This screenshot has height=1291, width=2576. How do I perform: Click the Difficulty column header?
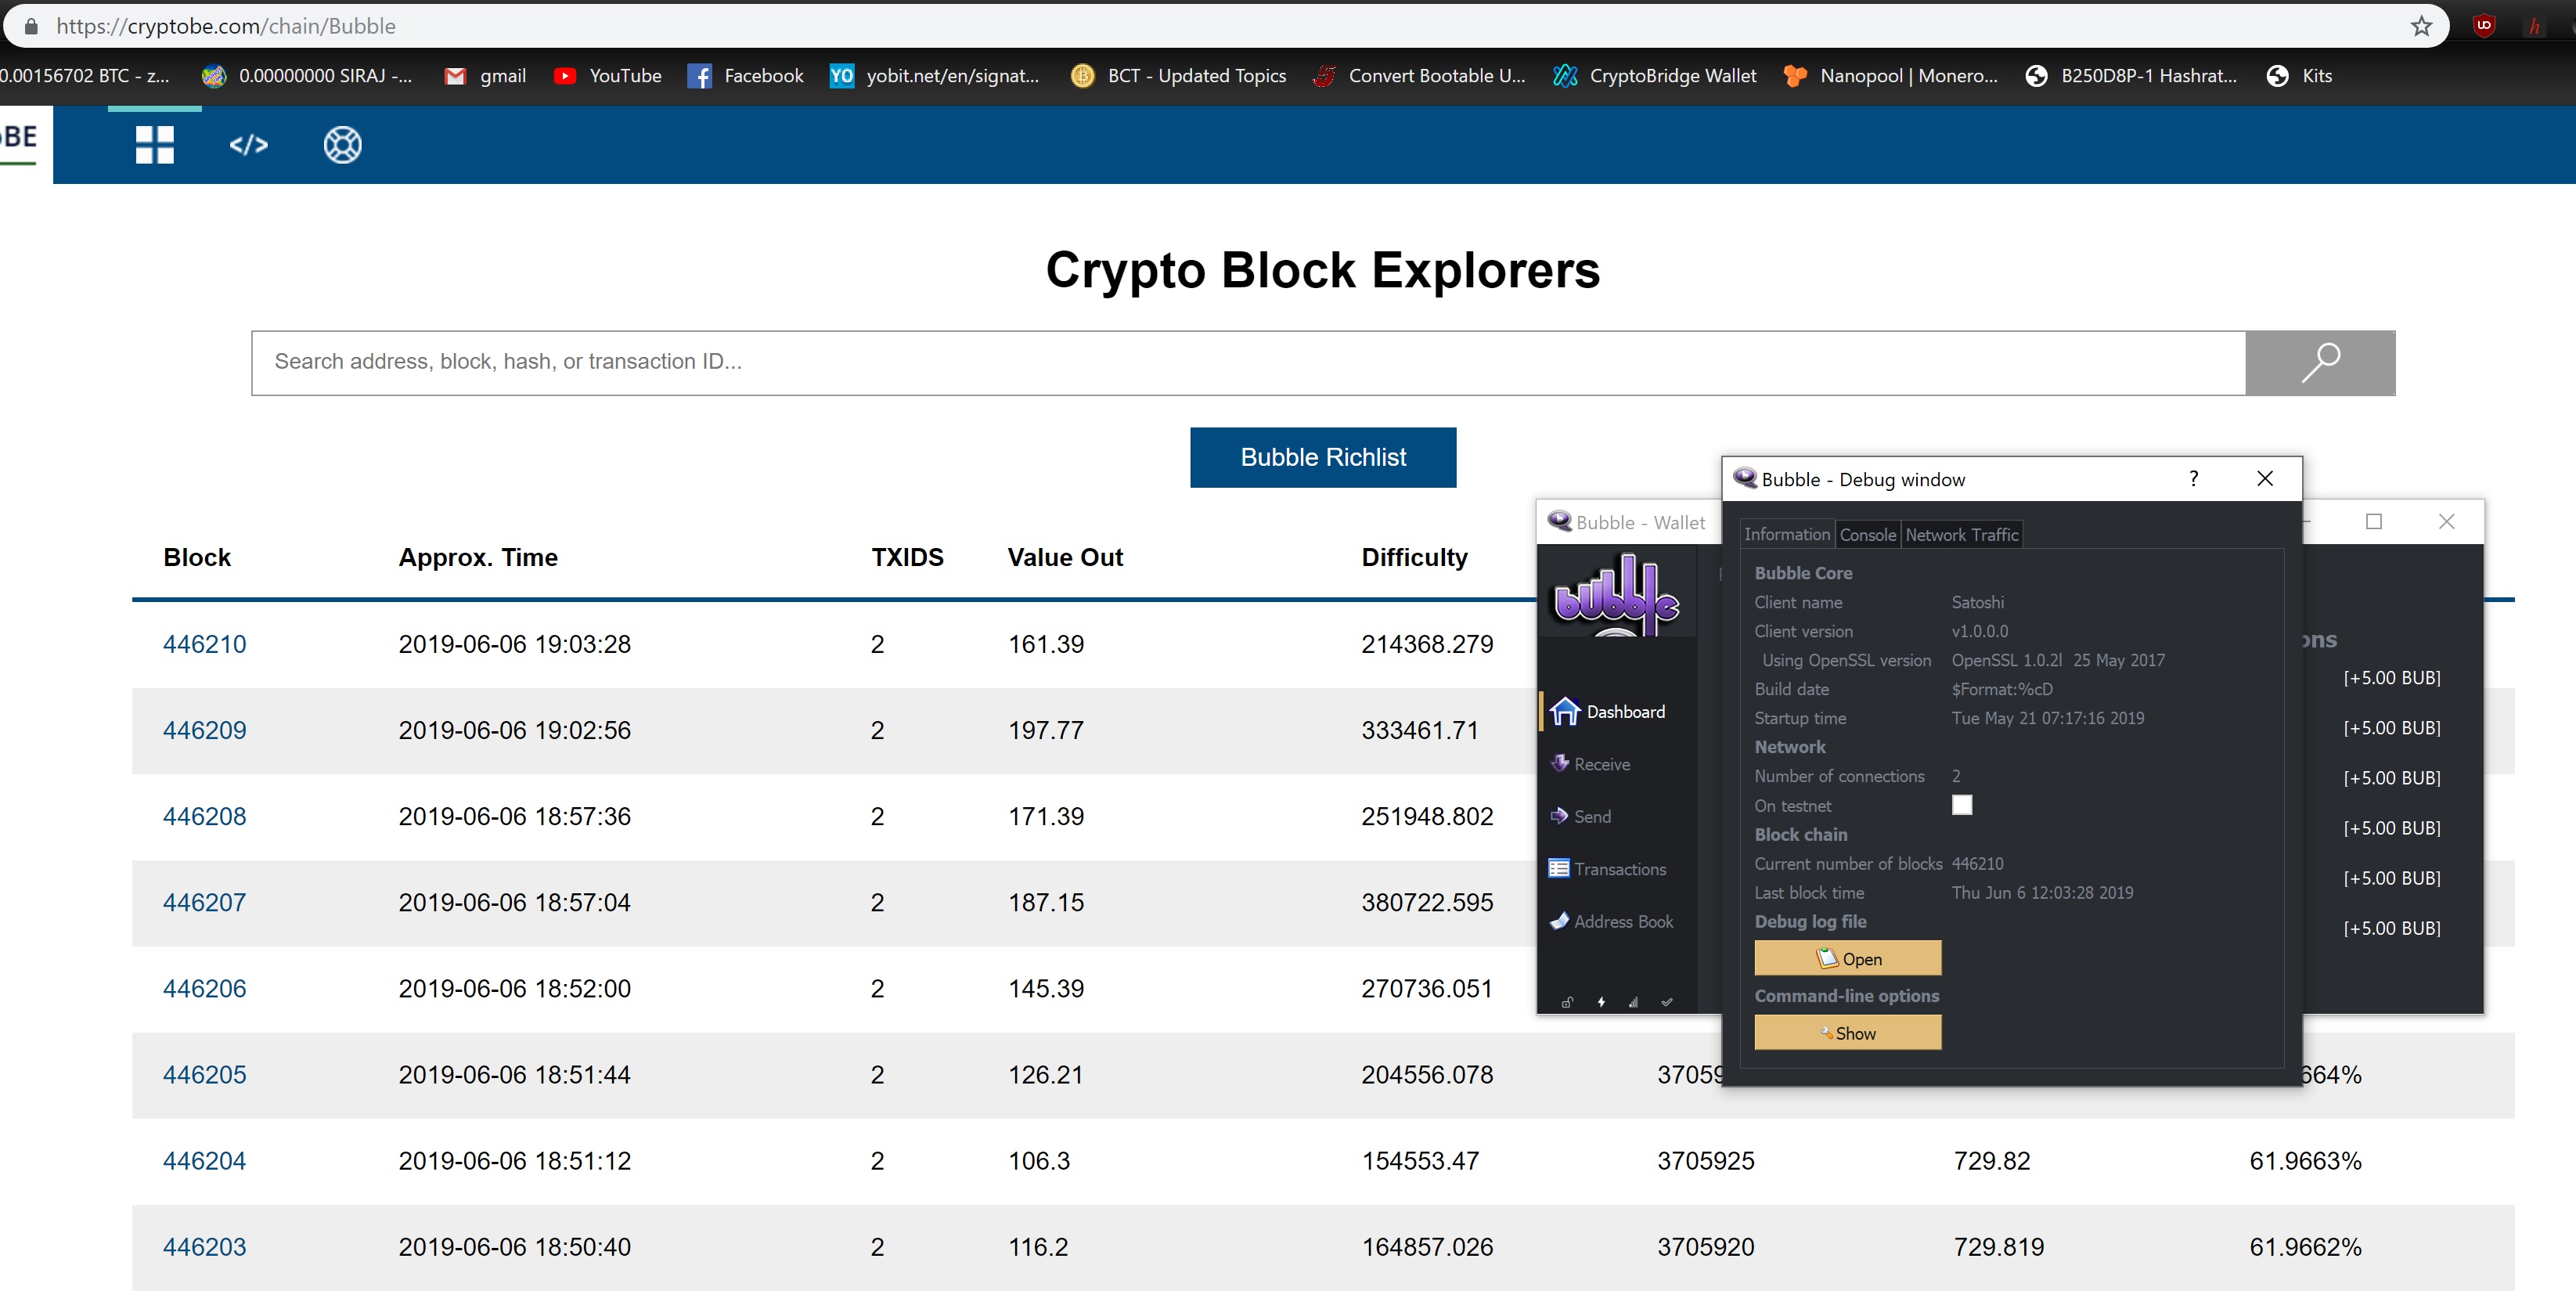pos(1414,557)
